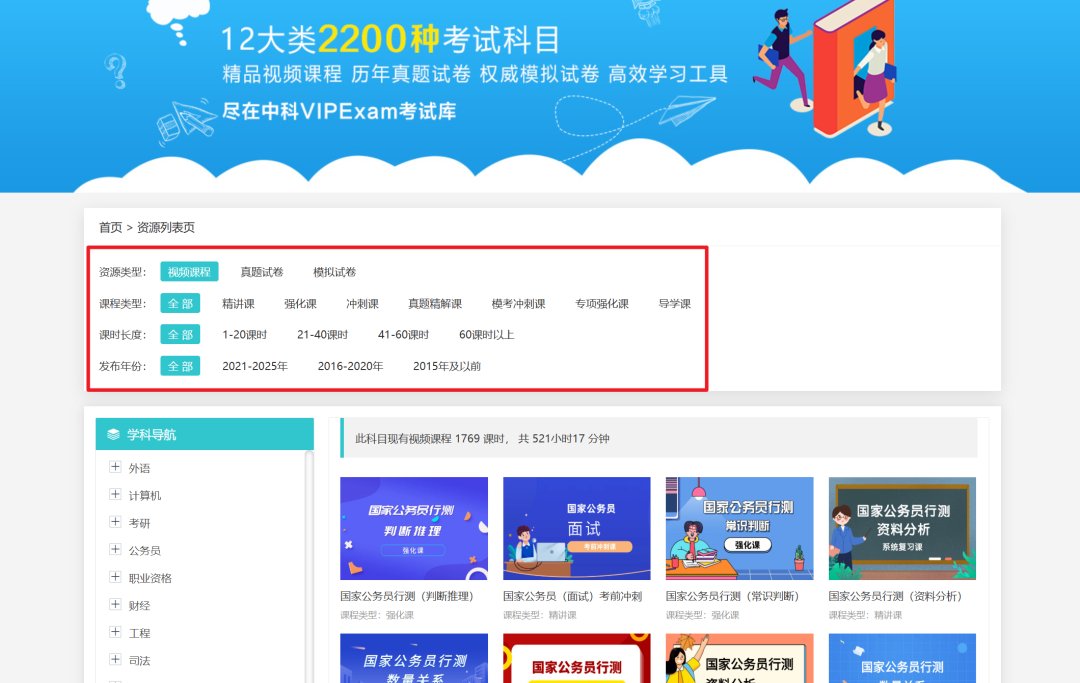The width and height of the screenshot is (1080, 683).
Task: Click the 计算机 tree label
Action: [x=145, y=496]
